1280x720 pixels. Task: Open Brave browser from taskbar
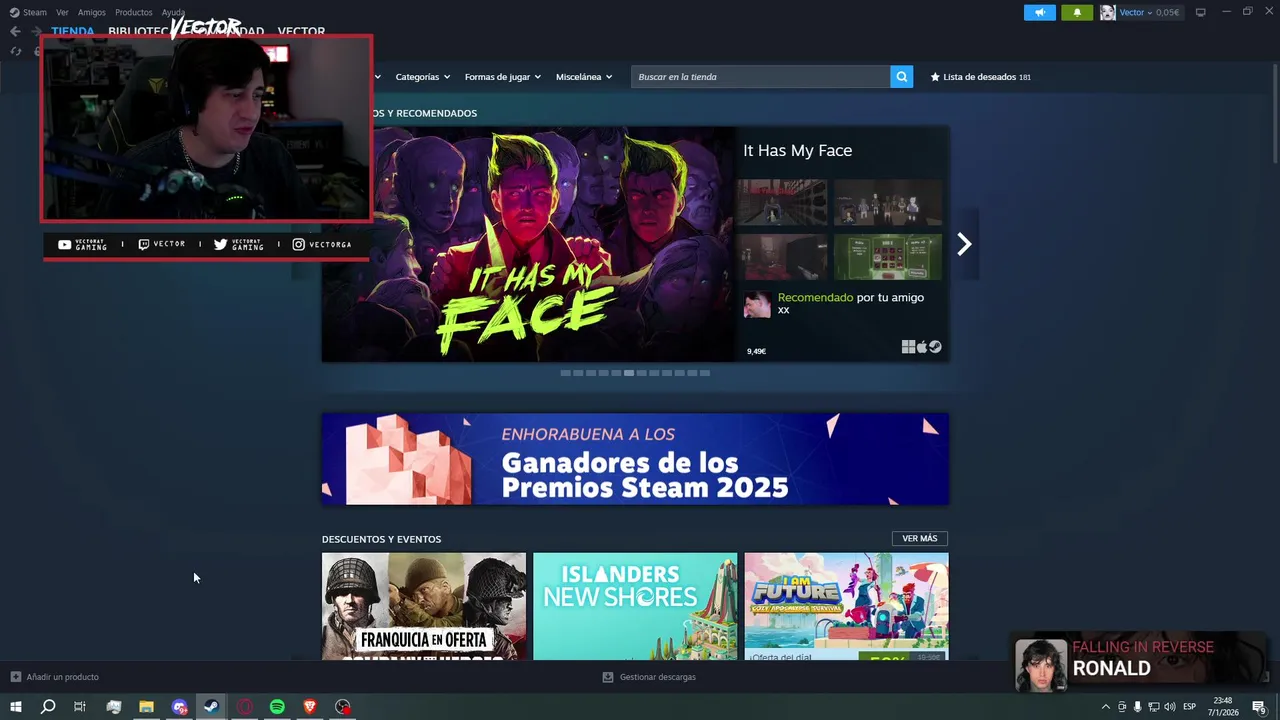click(x=310, y=707)
